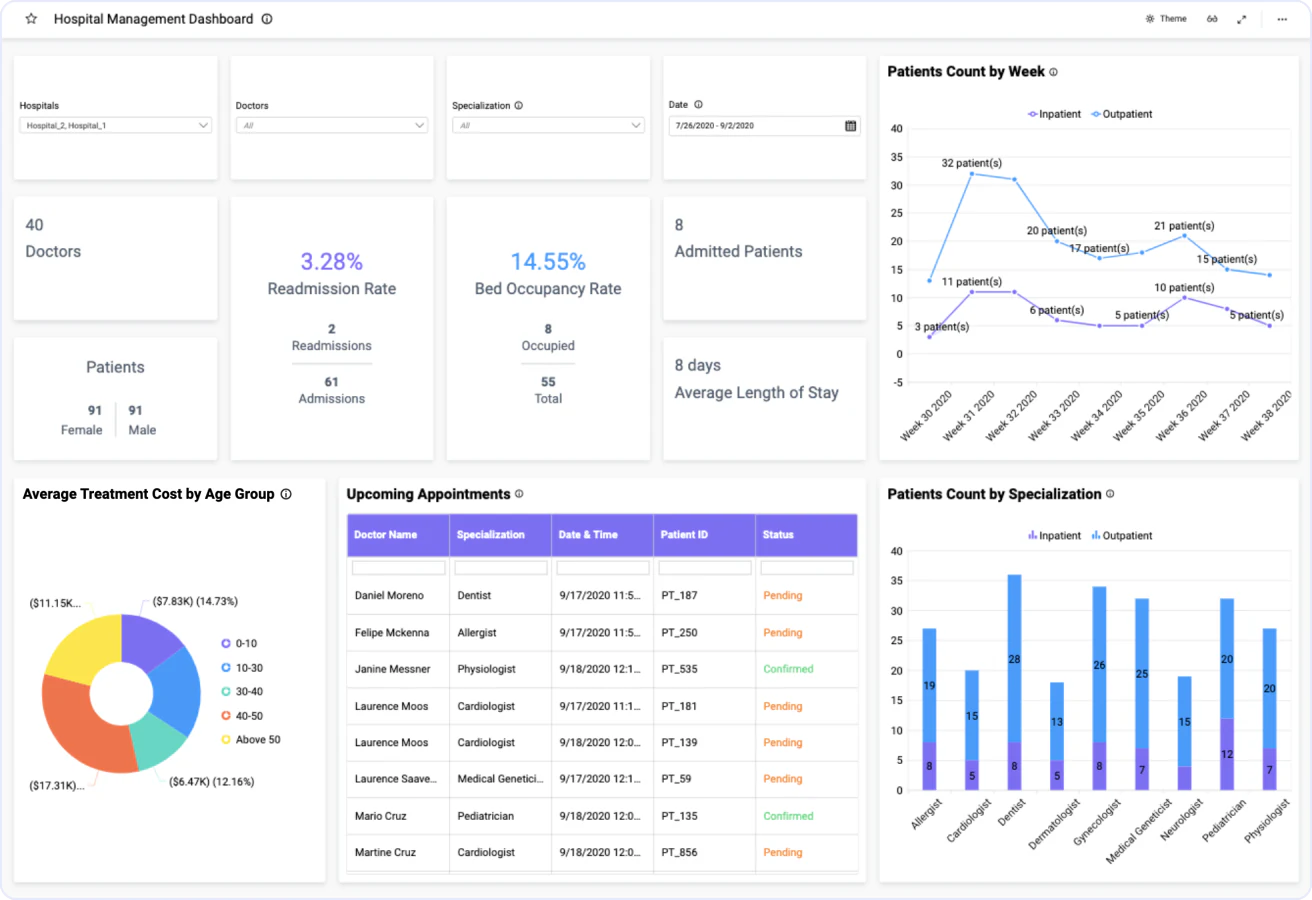Open the Doctors dropdown
Image resolution: width=1312 pixels, height=900 pixels.
coord(331,126)
